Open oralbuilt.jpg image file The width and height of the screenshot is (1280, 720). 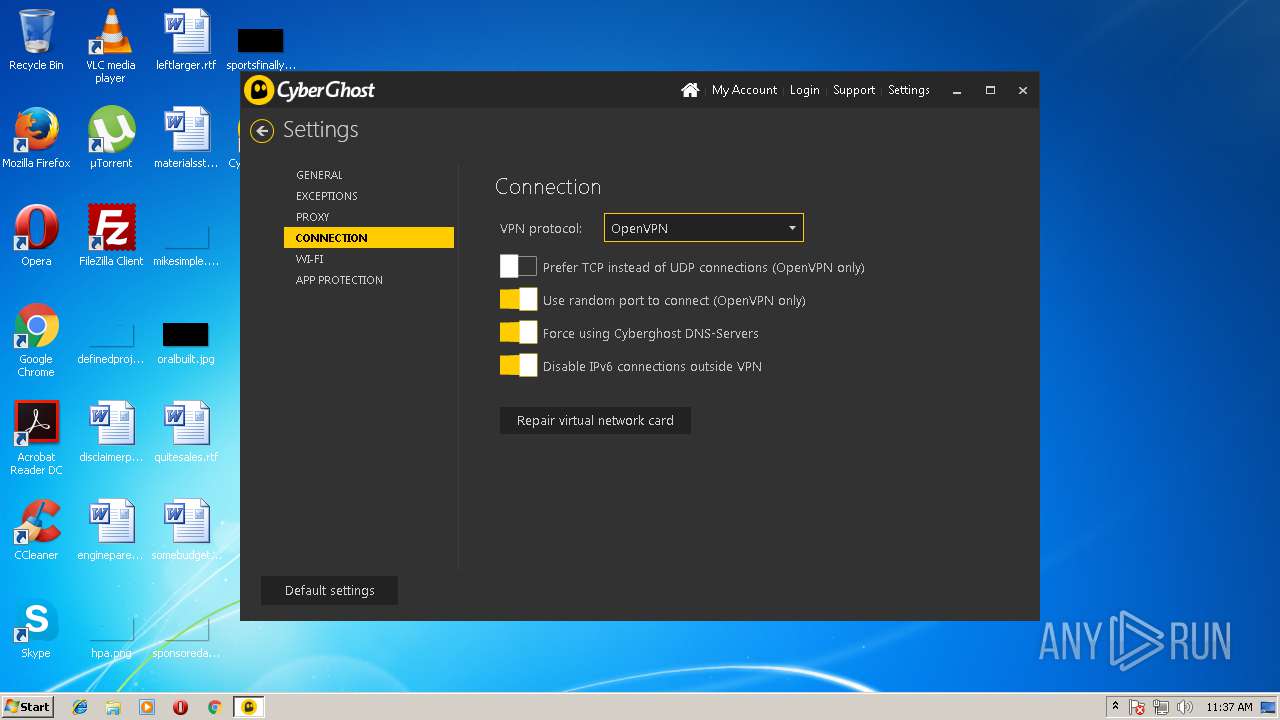[186, 341]
